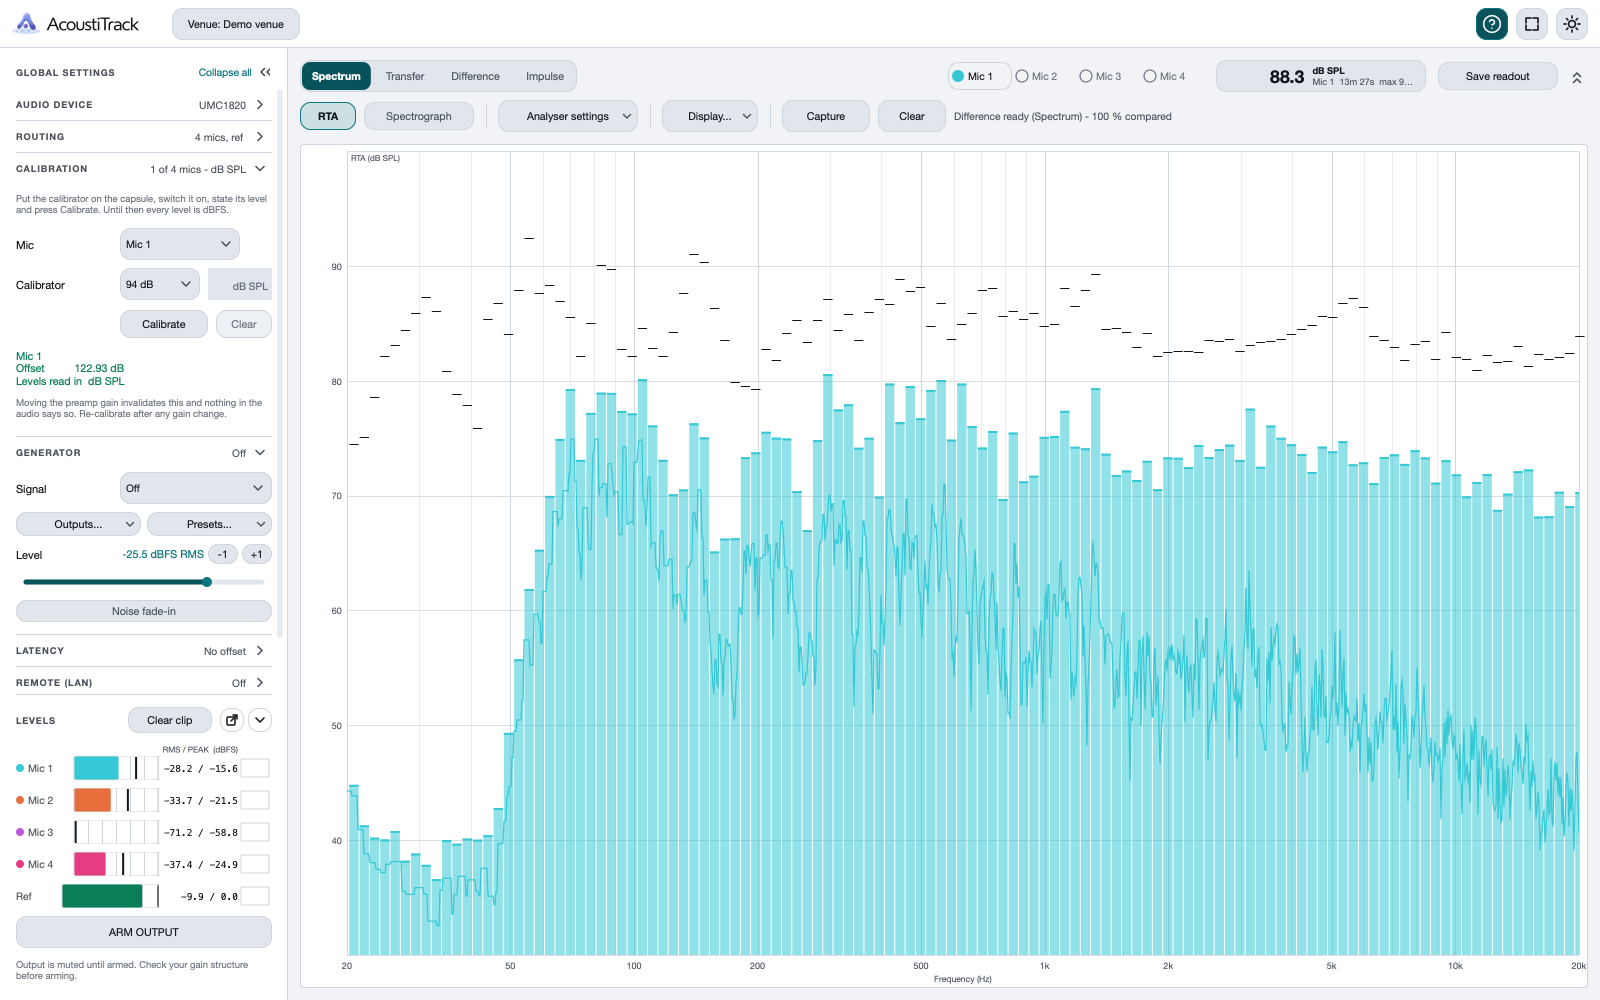The image size is (1600, 1000).
Task: Expand the Remote (LAN) section
Action: [x=144, y=683]
